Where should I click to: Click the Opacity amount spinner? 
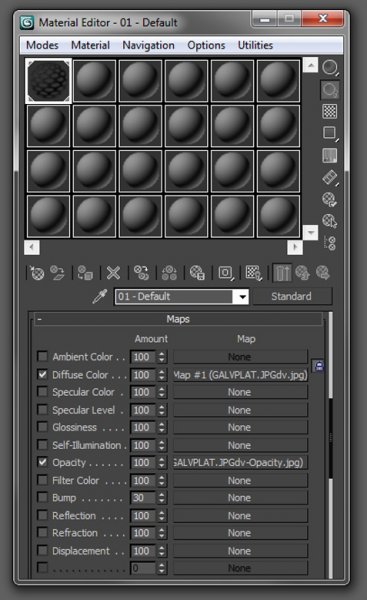(x=162, y=463)
